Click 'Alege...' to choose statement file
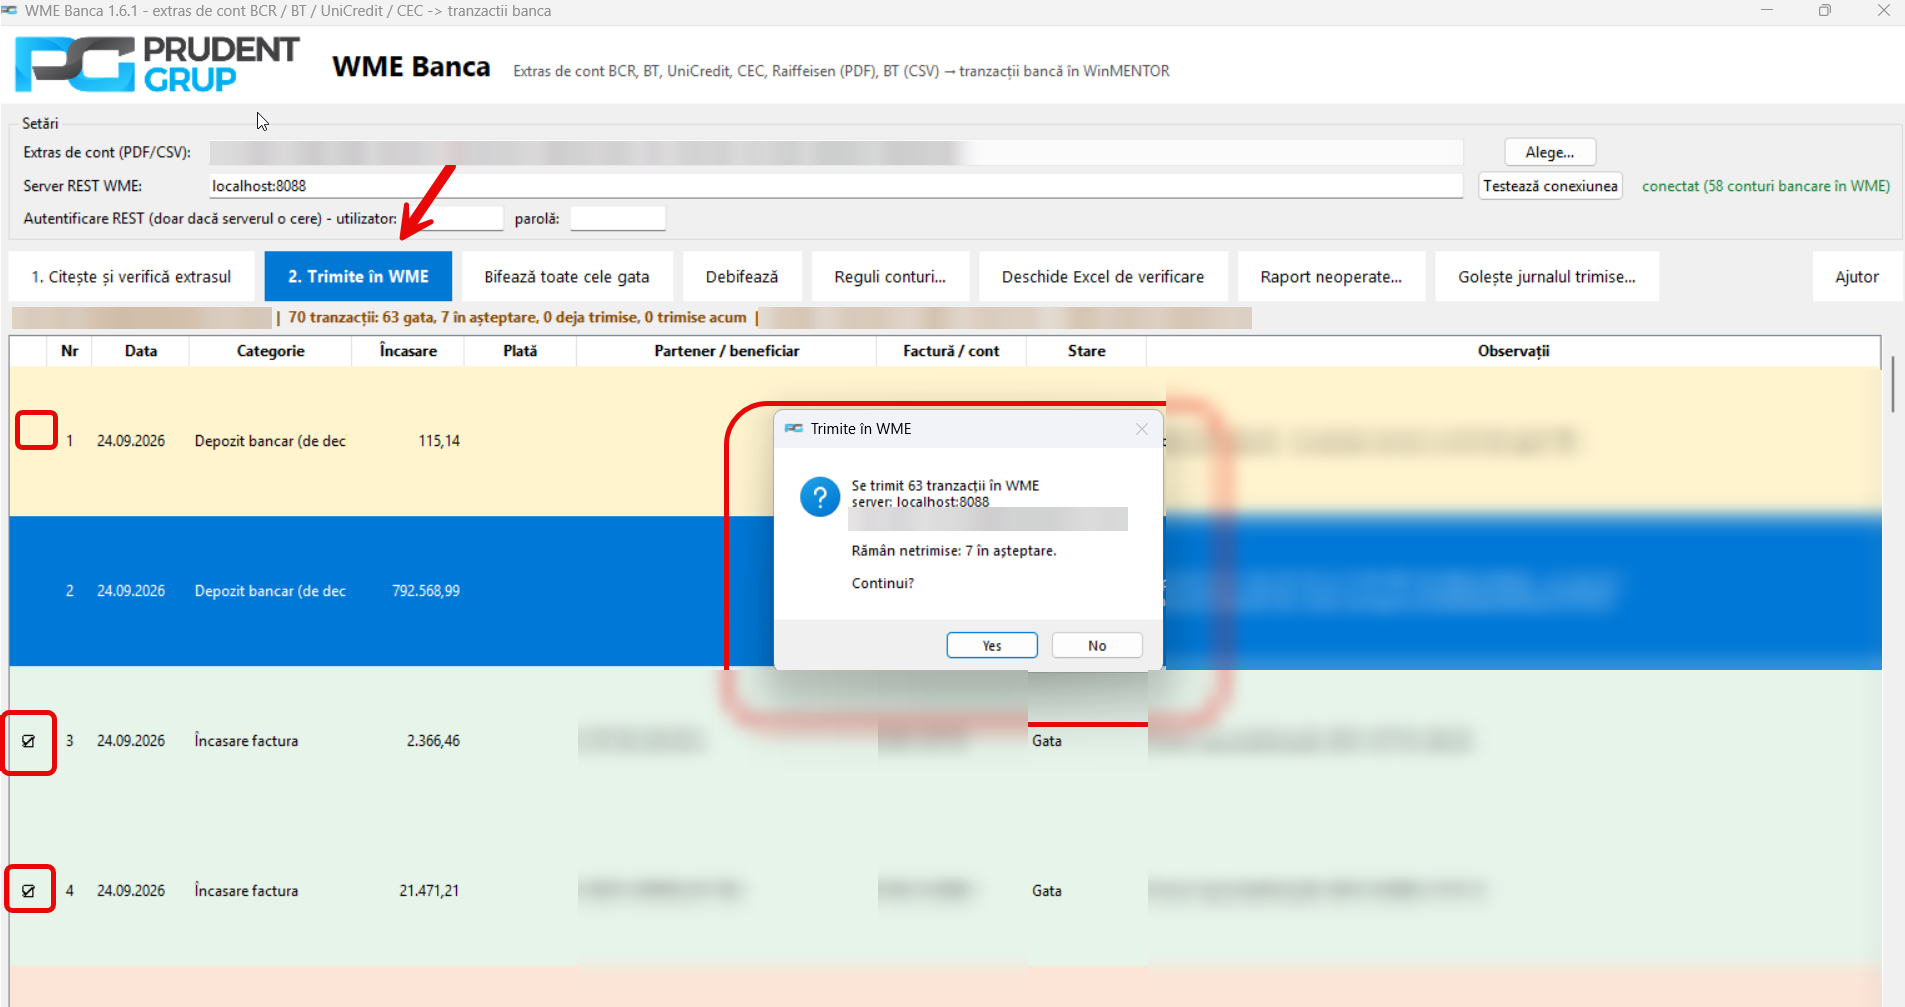 click(x=1550, y=152)
